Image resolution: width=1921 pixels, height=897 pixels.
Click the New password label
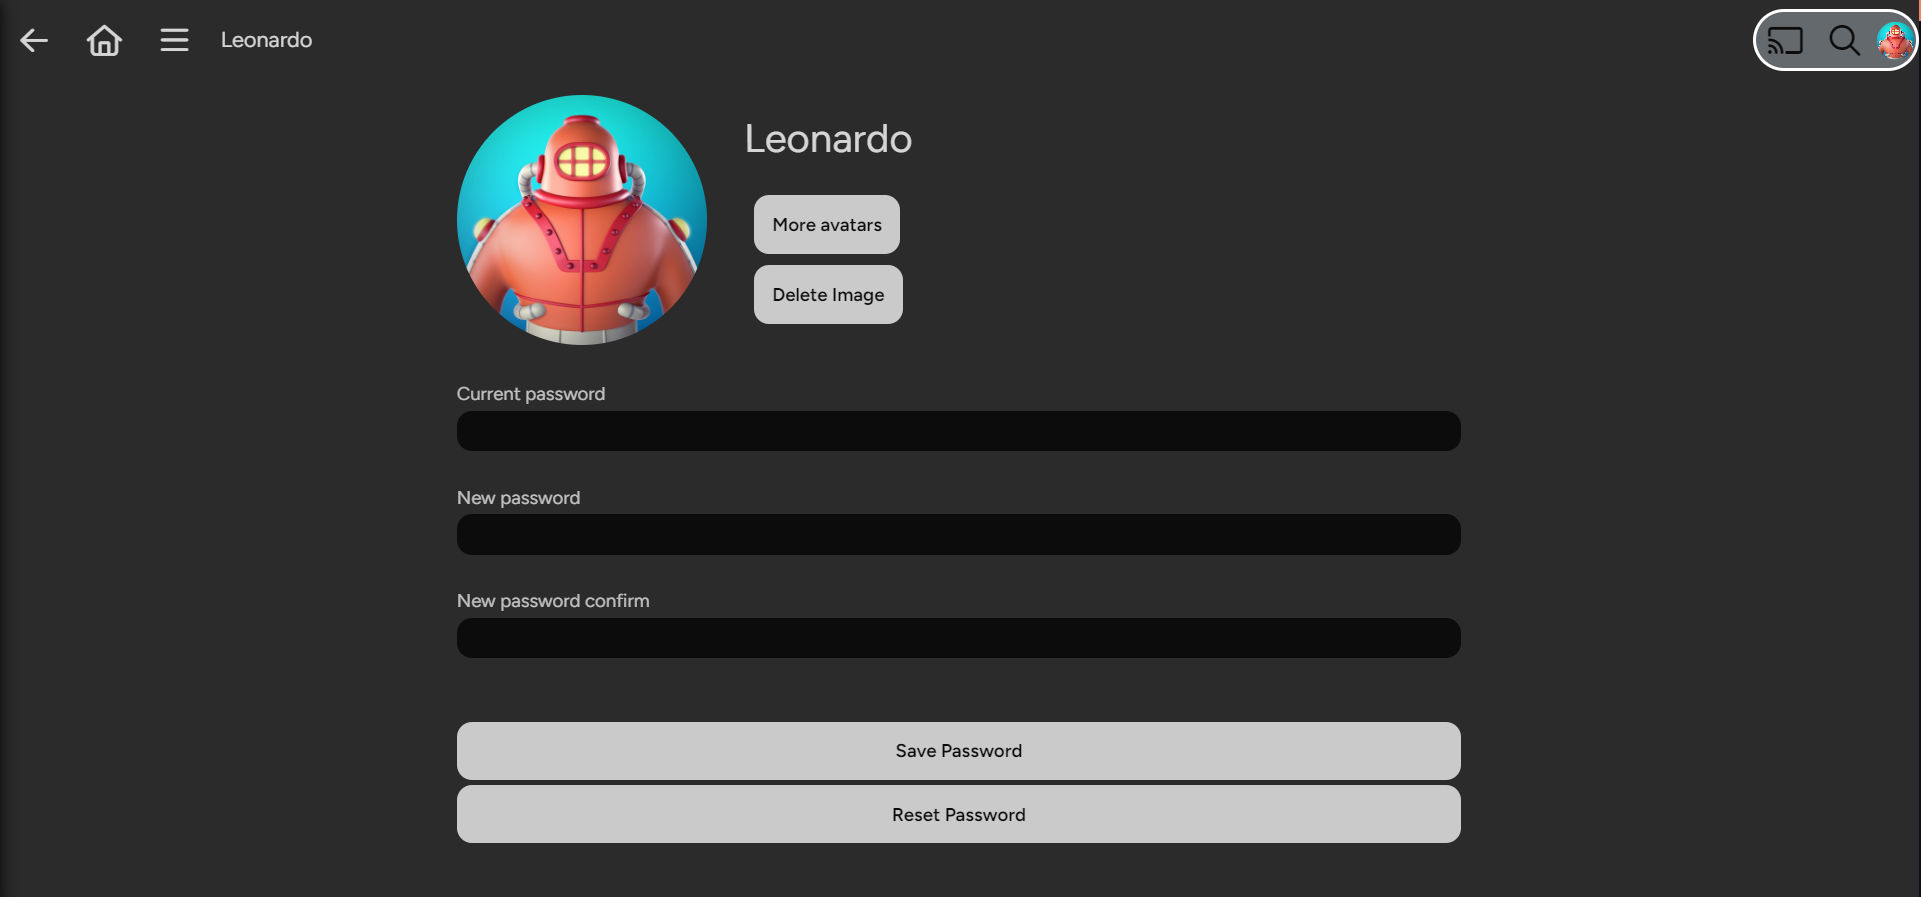point(518,498)
